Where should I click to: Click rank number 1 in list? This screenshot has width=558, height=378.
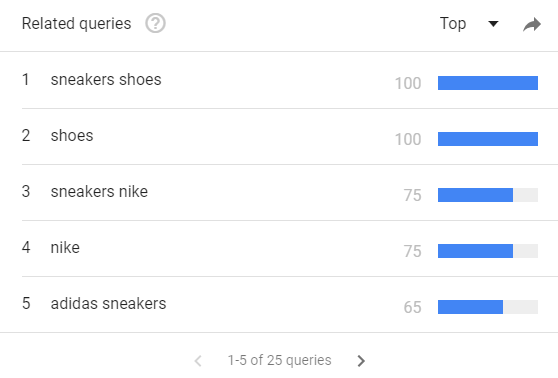(x=26, y=79)
